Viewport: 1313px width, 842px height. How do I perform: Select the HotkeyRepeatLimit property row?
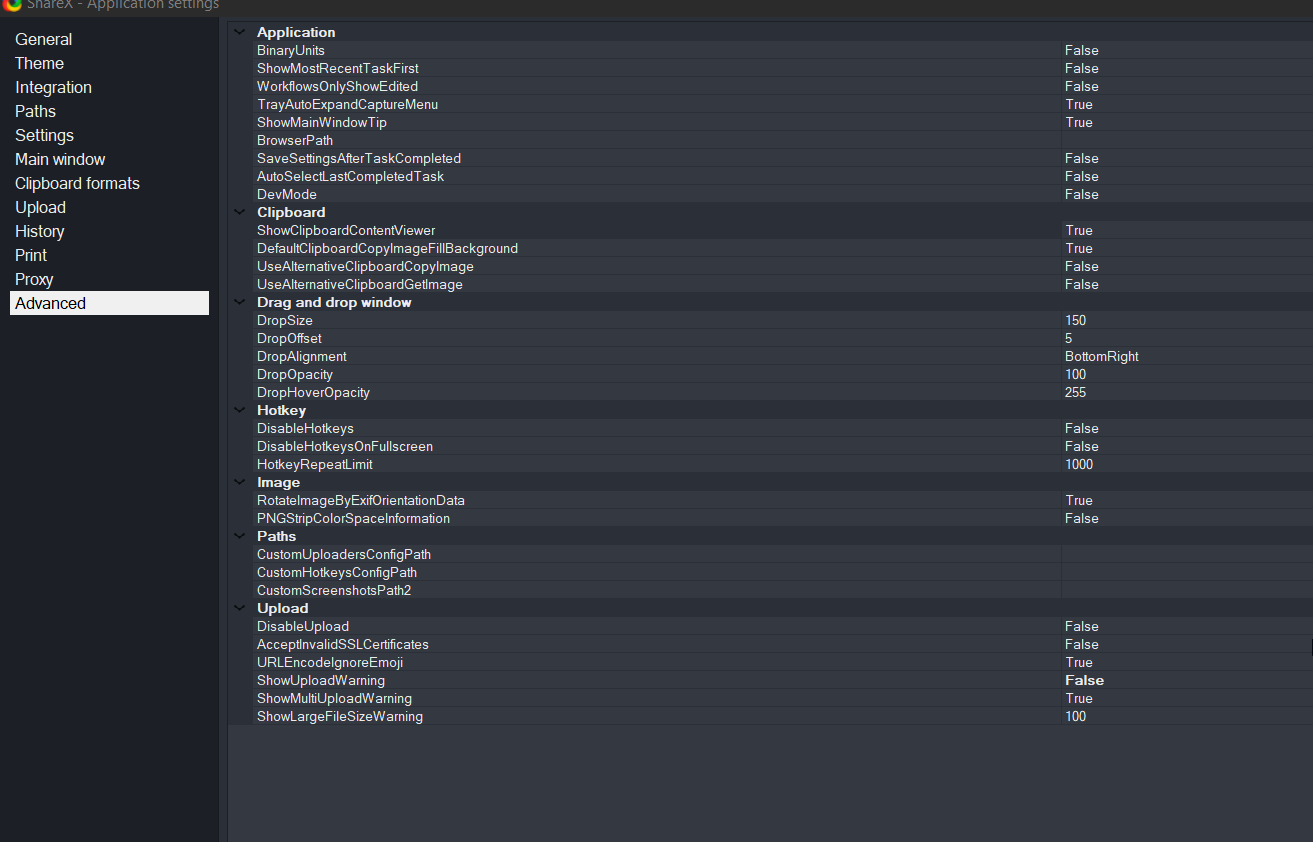coord(315,465)
